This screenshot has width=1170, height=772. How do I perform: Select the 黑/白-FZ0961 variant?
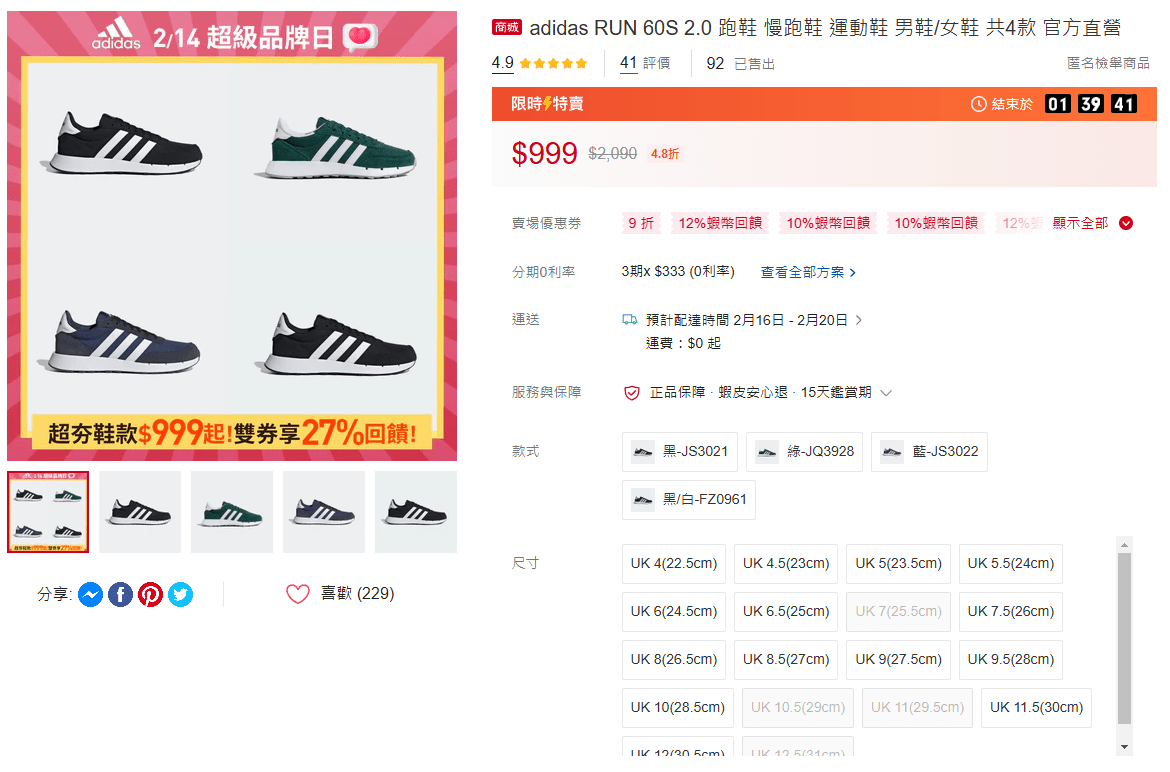click(x=688, y=500)
